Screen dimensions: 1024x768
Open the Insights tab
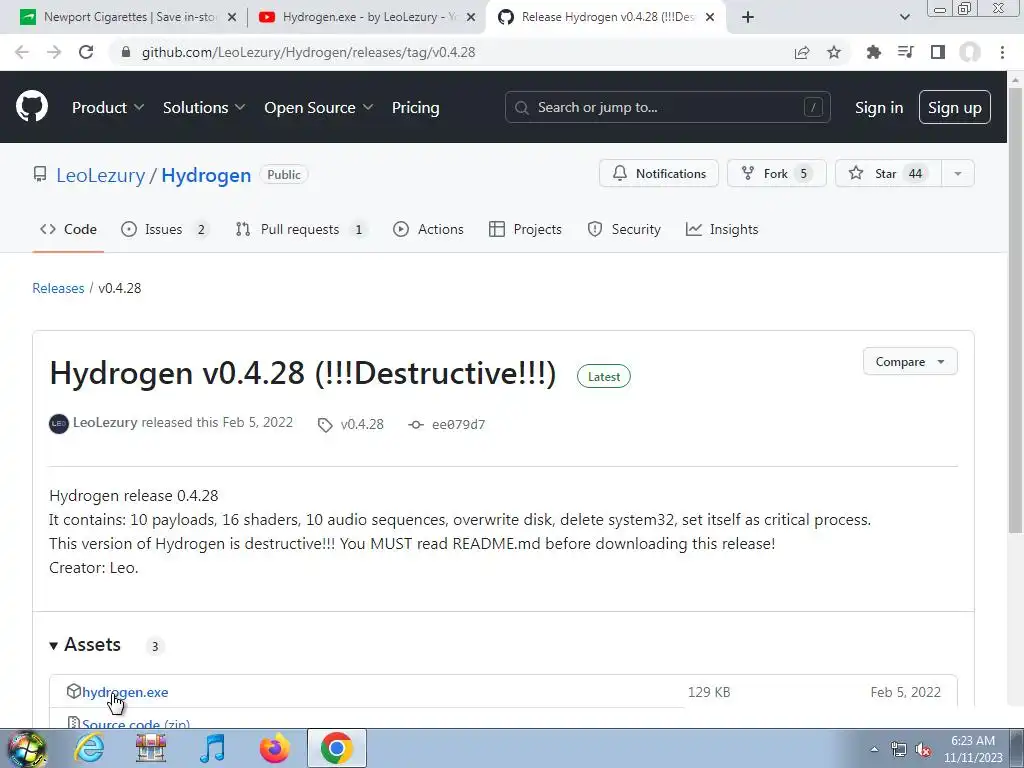pyautogui.click(x=722, y=229)
